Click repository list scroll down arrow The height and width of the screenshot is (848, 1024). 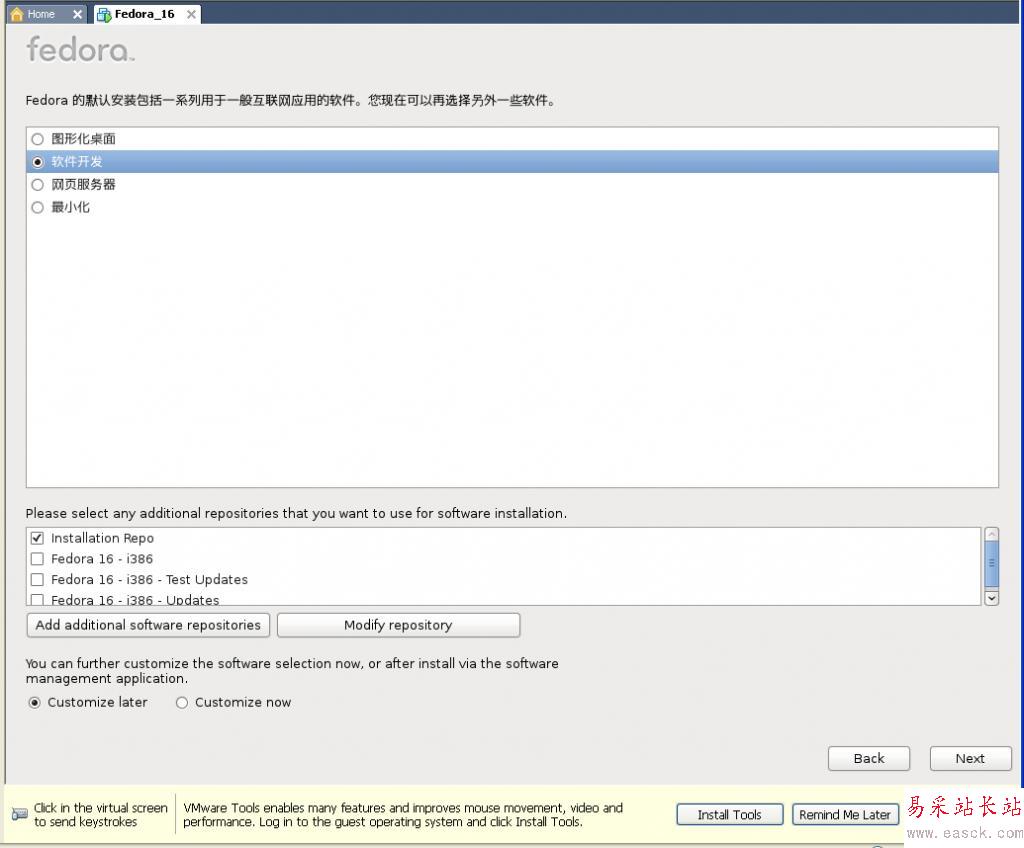[991, 598]
